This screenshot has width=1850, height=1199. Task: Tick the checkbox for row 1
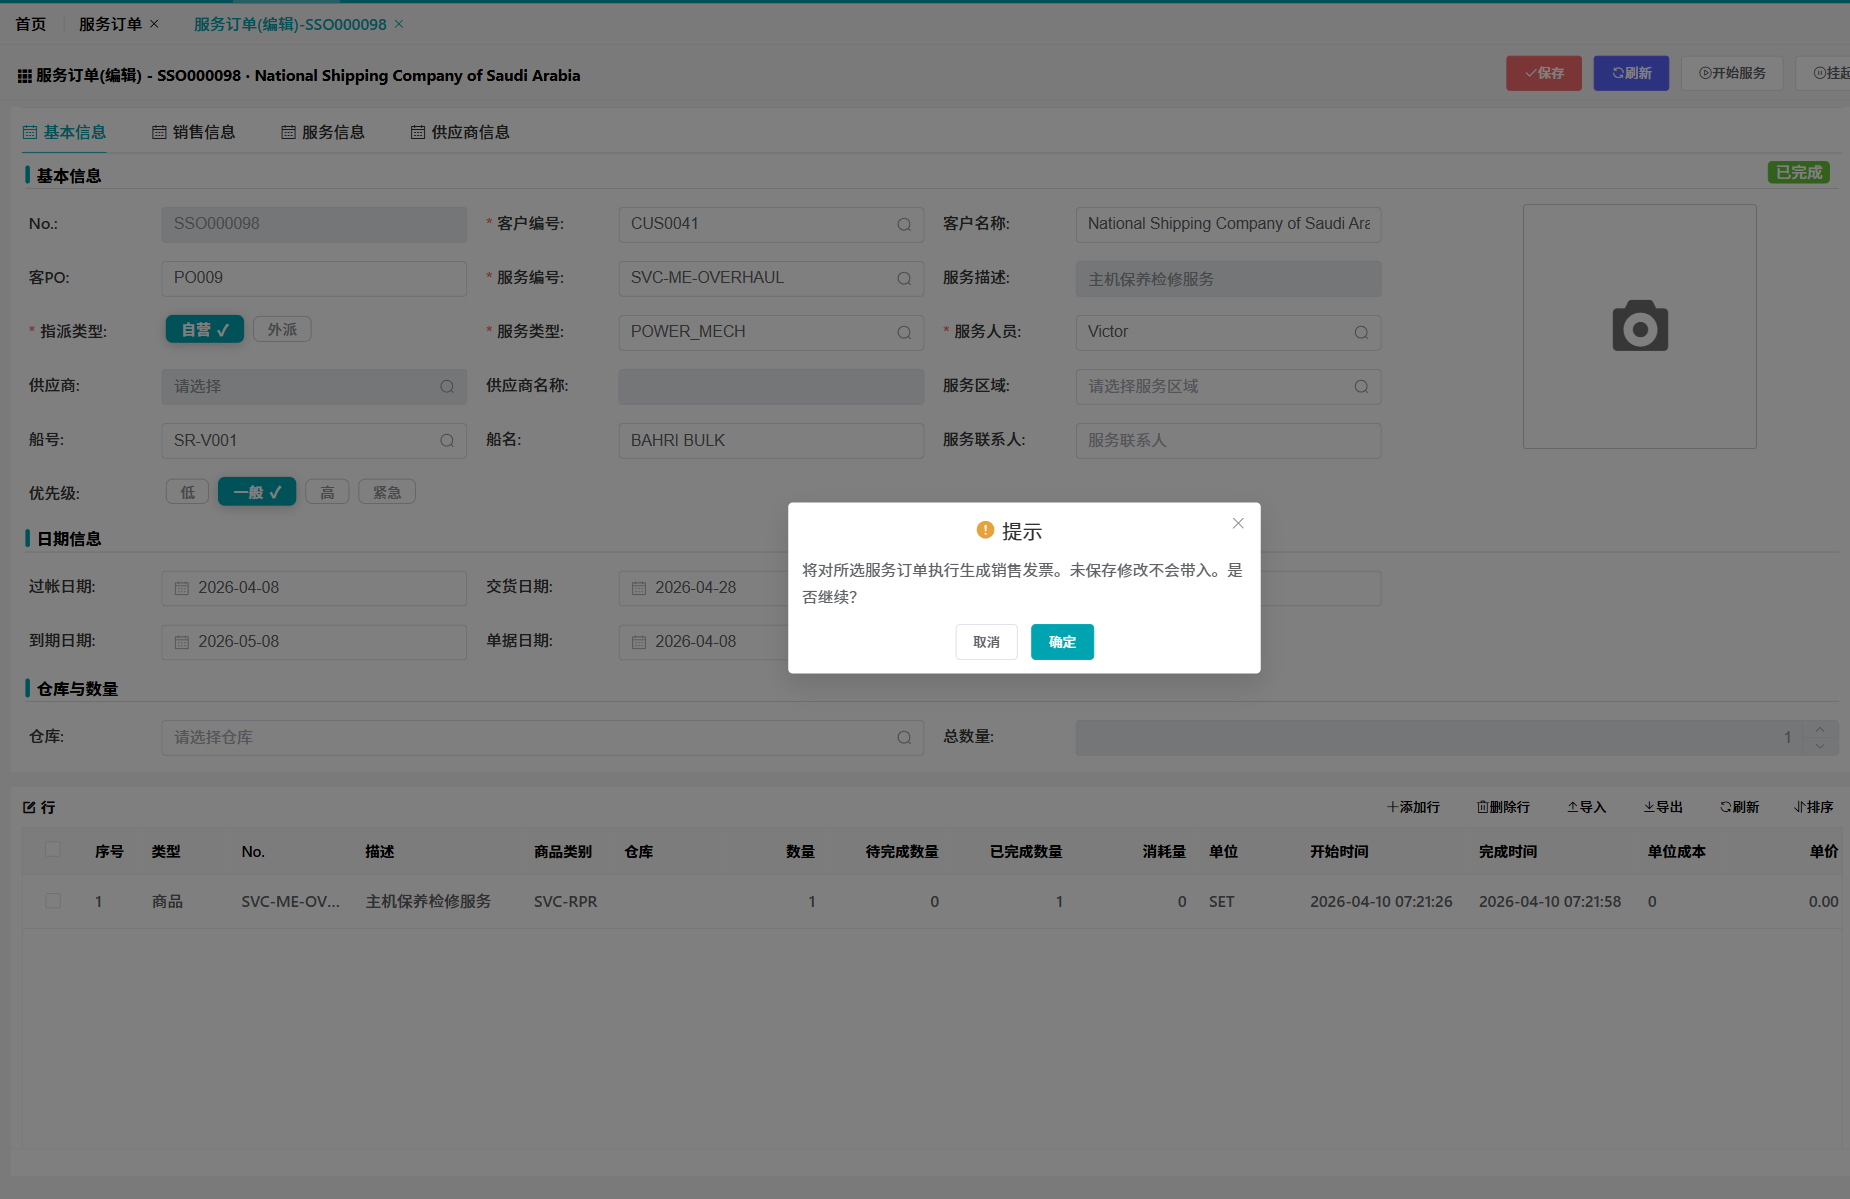[53, 901]
